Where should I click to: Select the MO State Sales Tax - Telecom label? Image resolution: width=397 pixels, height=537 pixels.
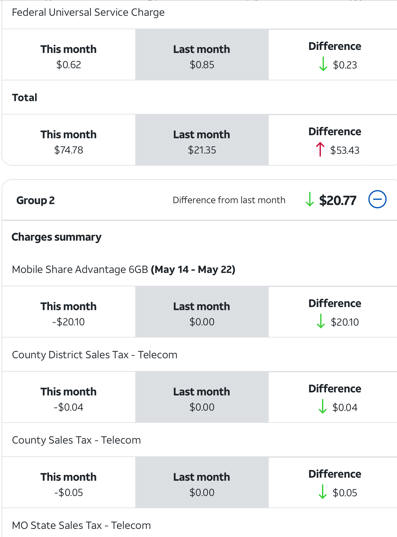point(81,525)
